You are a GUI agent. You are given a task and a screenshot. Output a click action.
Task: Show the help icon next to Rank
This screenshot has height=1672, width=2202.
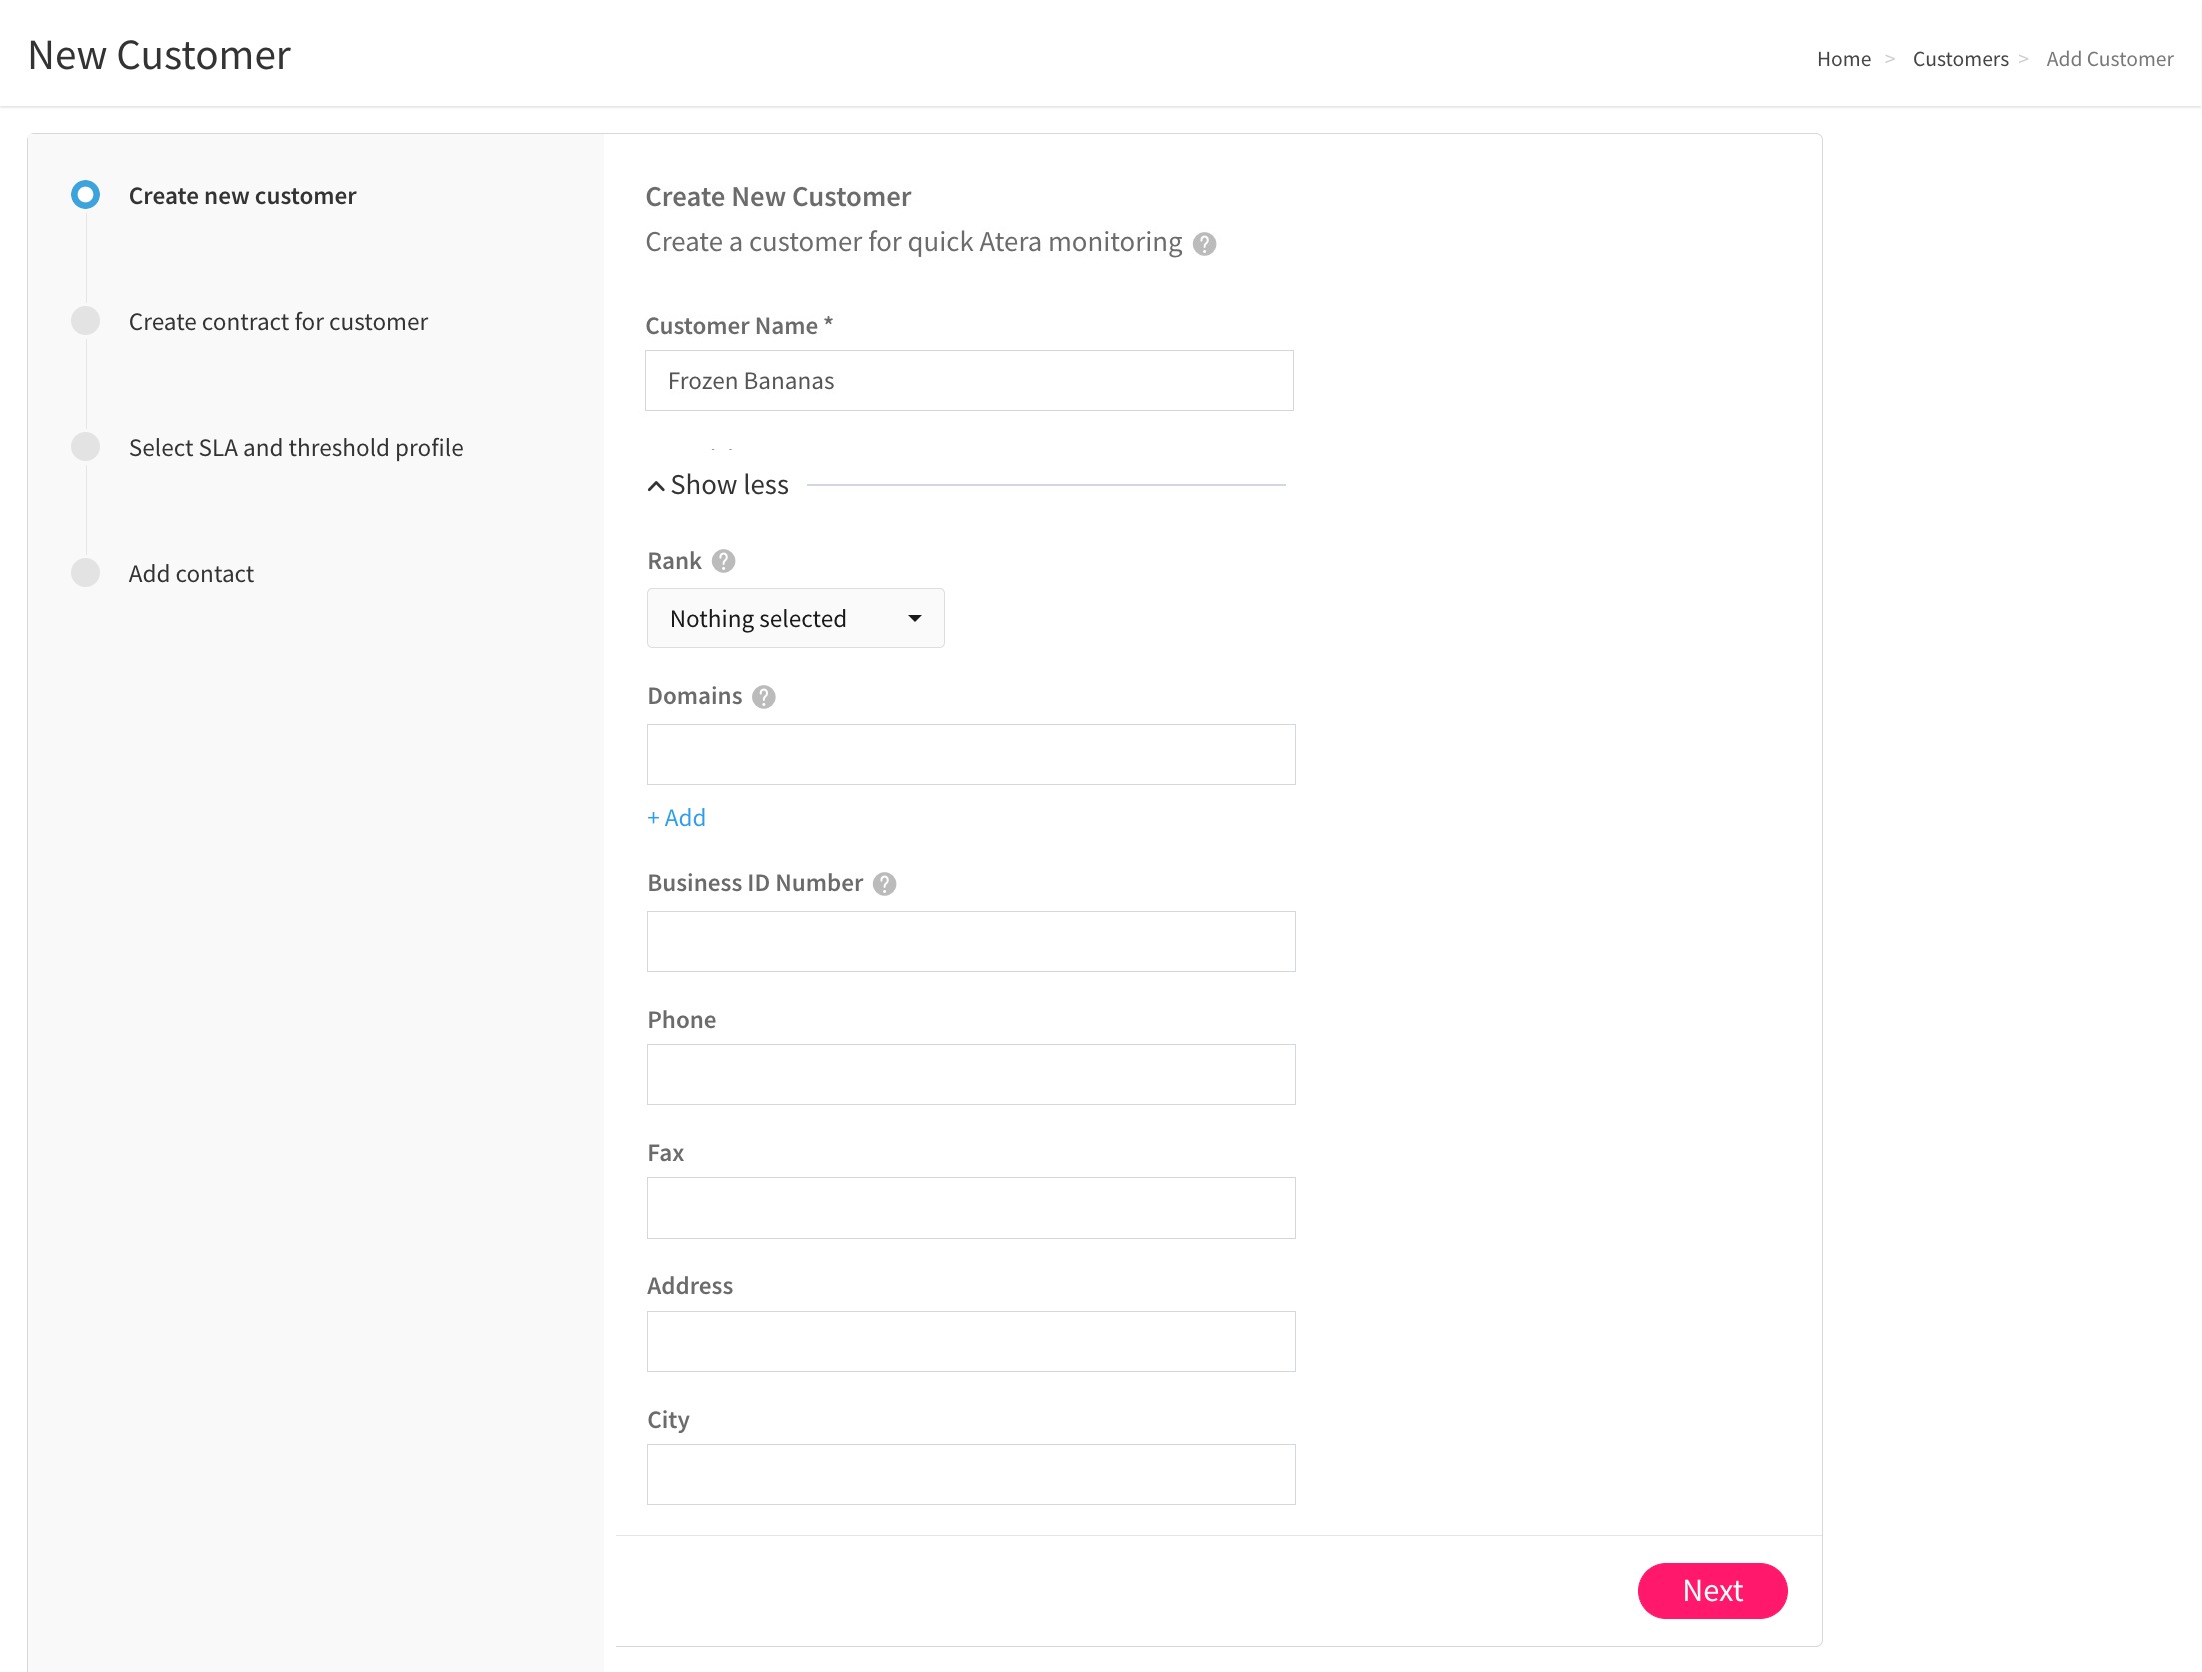pyautogui.click(x=723, y=561)
